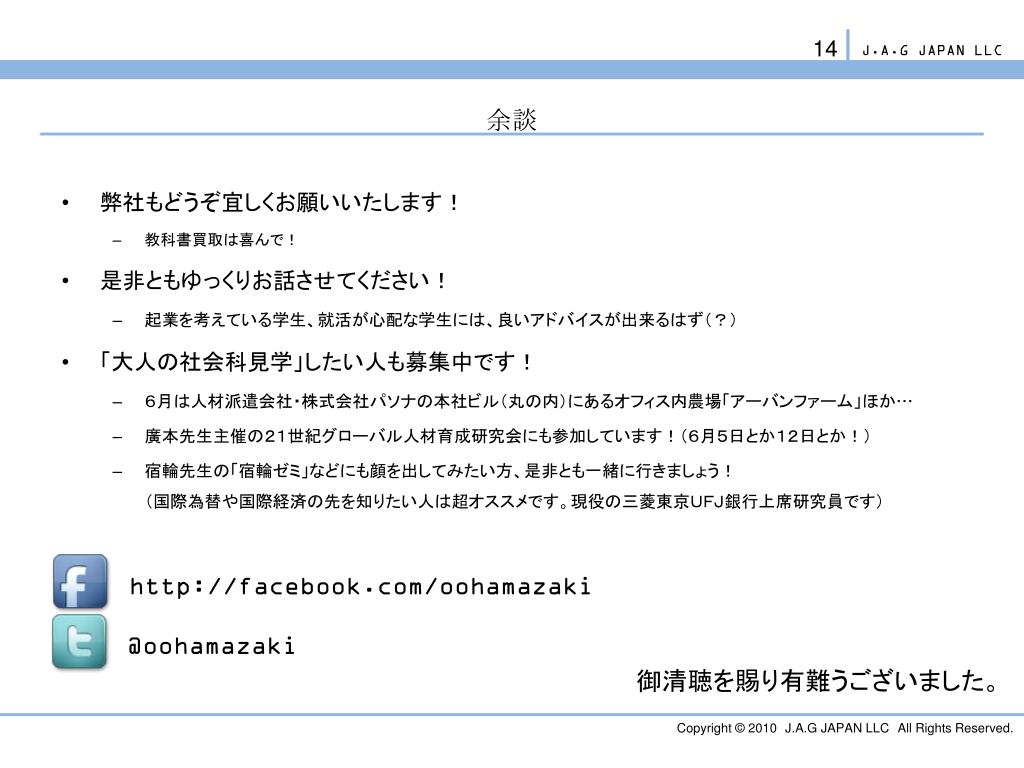
Task: Select the bullet 是非ともゆっくりお話させてください!
Action: coord(274,281)
